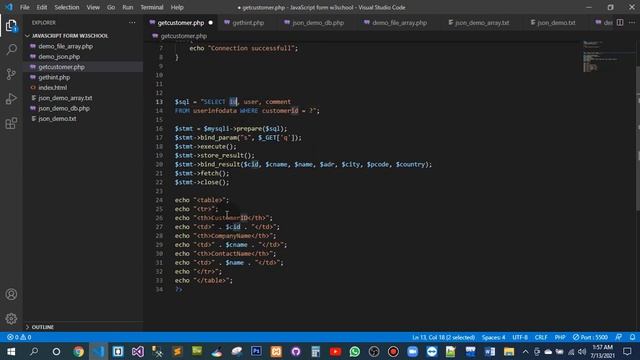The height and width of the screenshot is (360, 640).
Task: Open the Terminal menu
Action: click(x=152, y=7)
